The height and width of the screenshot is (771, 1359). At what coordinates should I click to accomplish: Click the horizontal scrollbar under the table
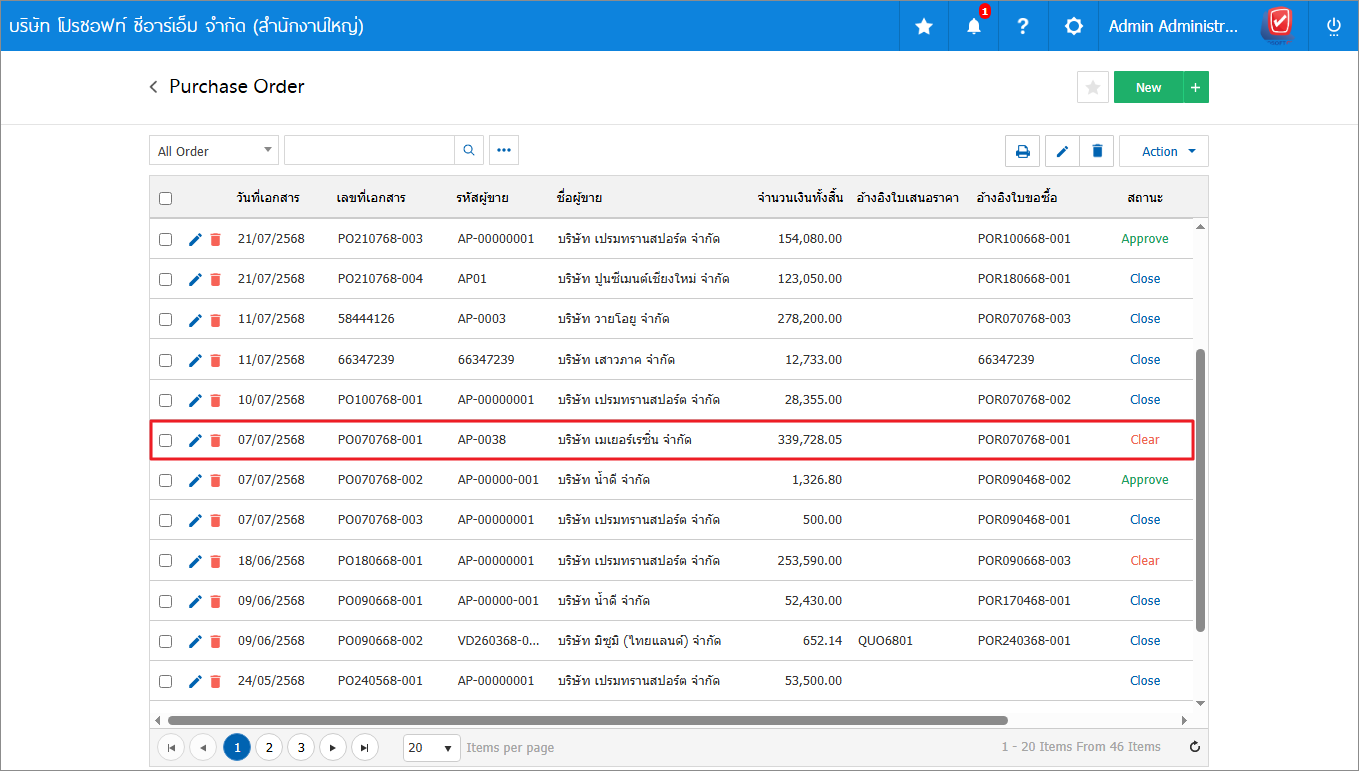(587, 720)
